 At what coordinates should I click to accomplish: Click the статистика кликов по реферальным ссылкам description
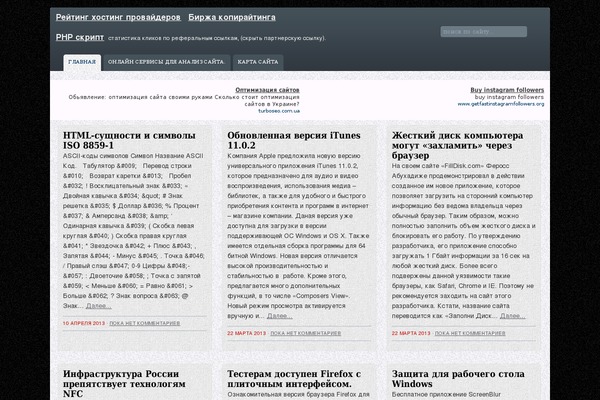pos(217,38)
